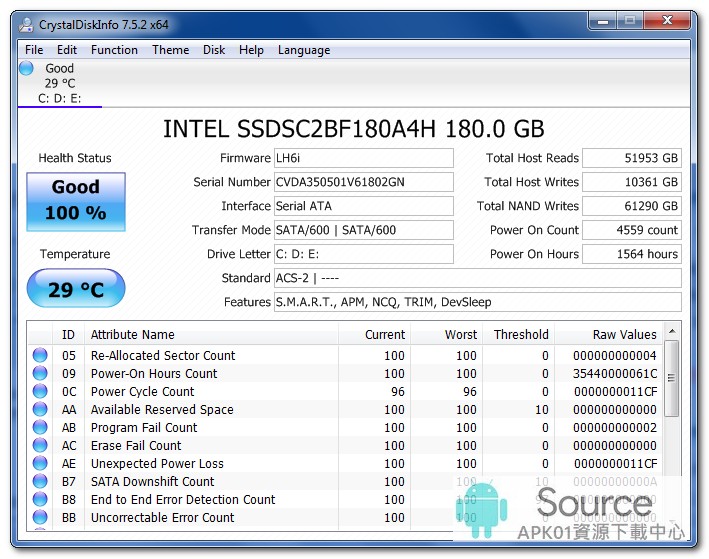
Task: Click the Raw Values column header
Action: coord(609,334)
